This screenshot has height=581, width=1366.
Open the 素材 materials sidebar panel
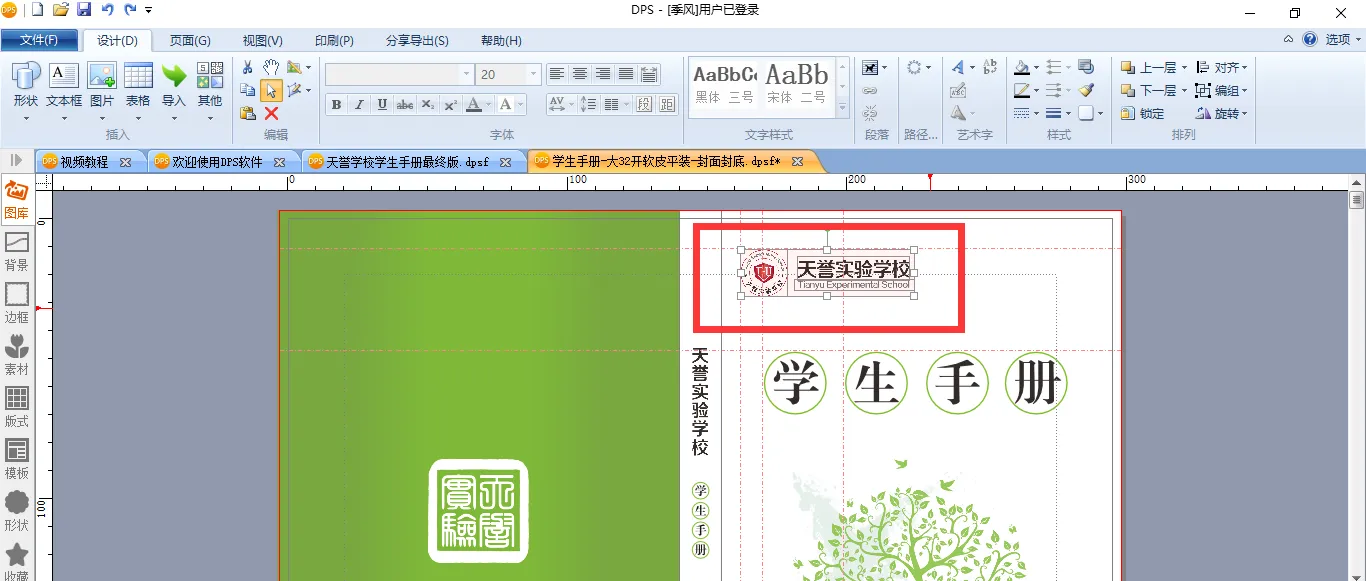(x=16, y=355)
